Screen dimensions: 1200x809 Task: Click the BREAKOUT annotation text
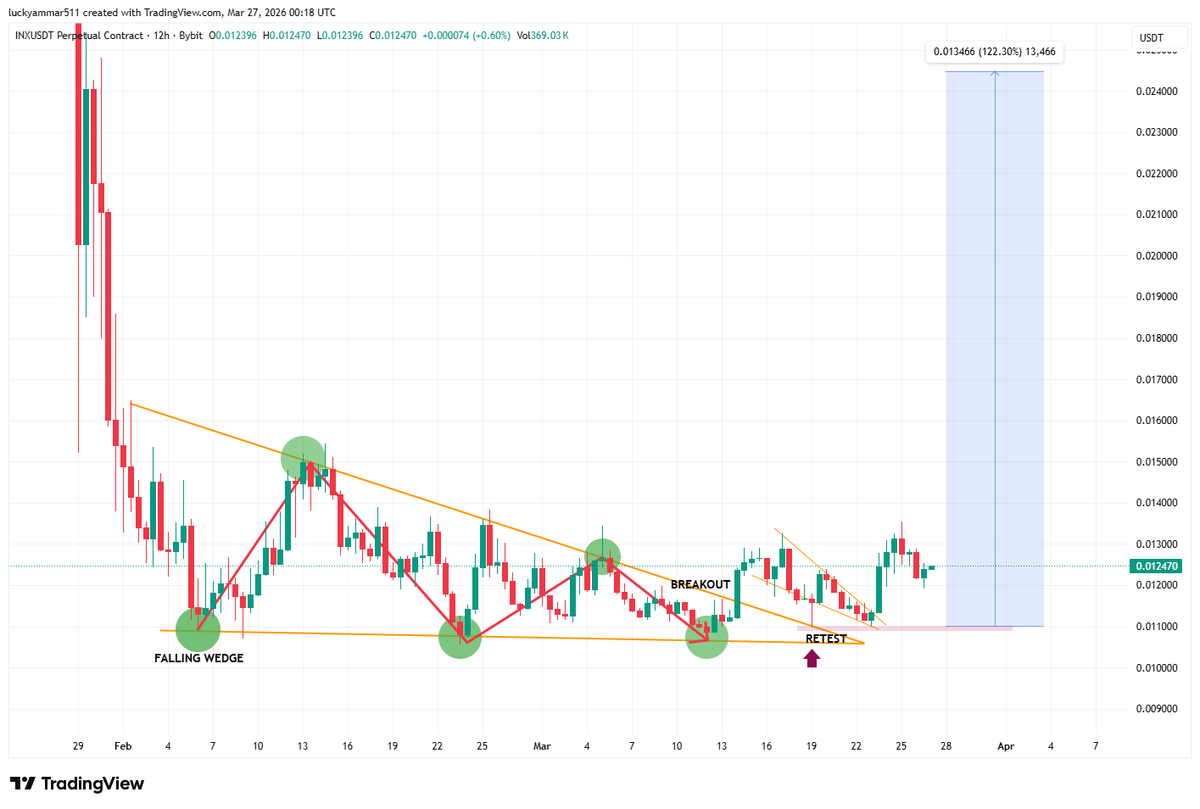[701, 581]
